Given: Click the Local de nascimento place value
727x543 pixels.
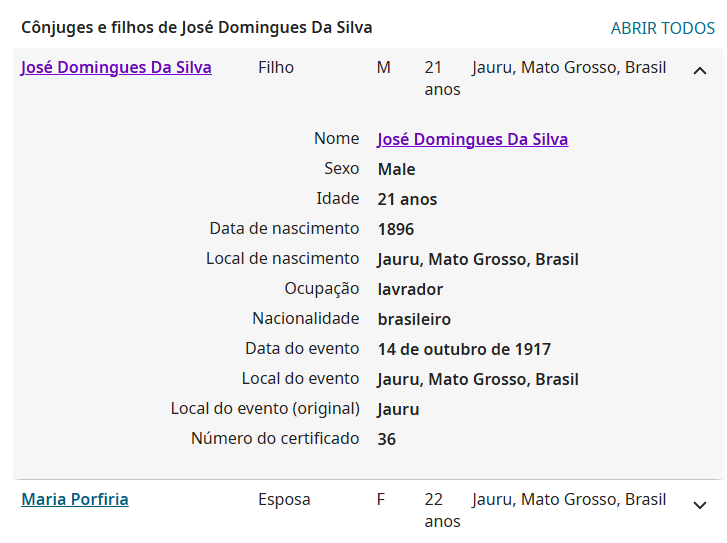Looking at the screenshot, I should pos(478,259).
